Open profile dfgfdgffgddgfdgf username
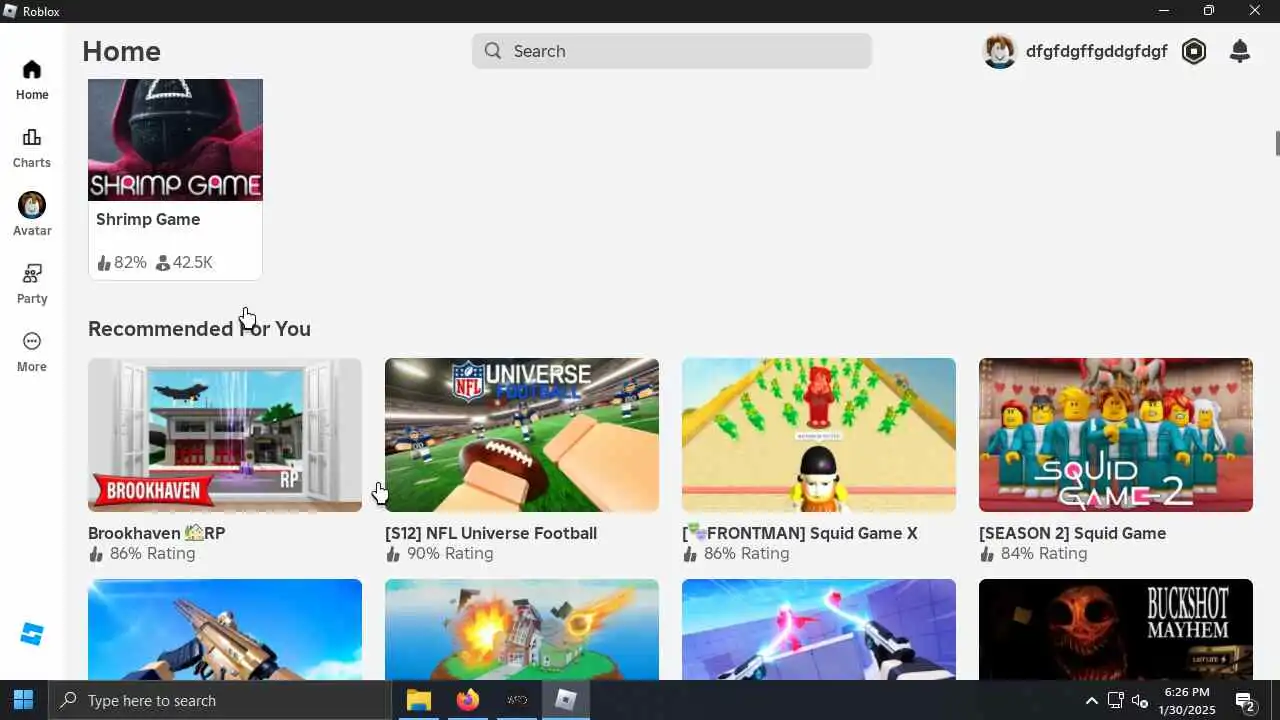 tap(1097, 51)
